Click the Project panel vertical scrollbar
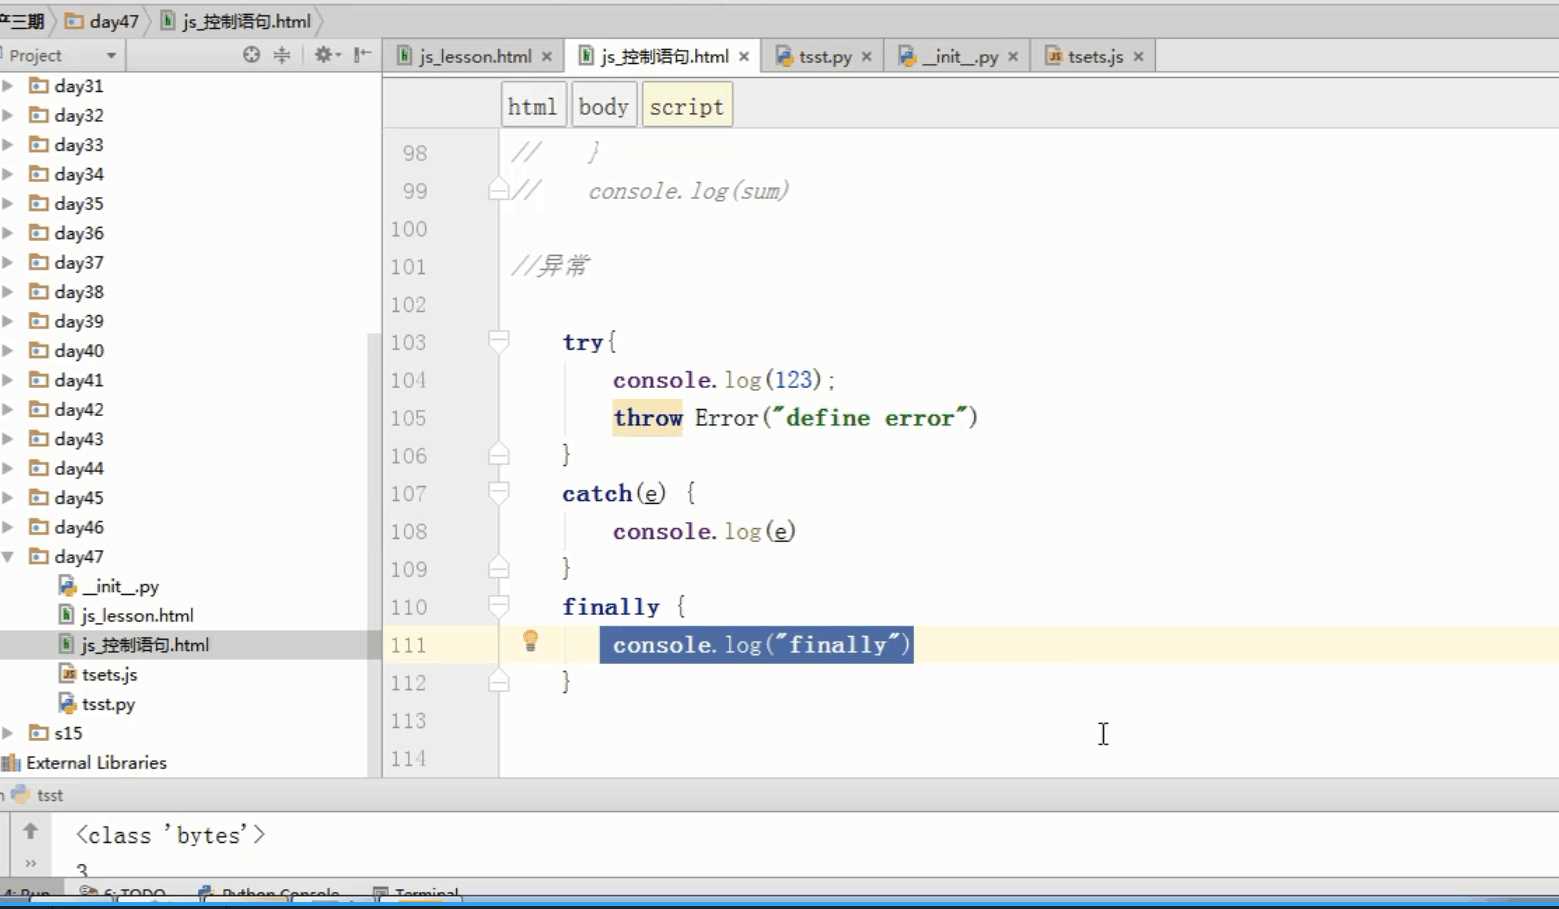 374,555
